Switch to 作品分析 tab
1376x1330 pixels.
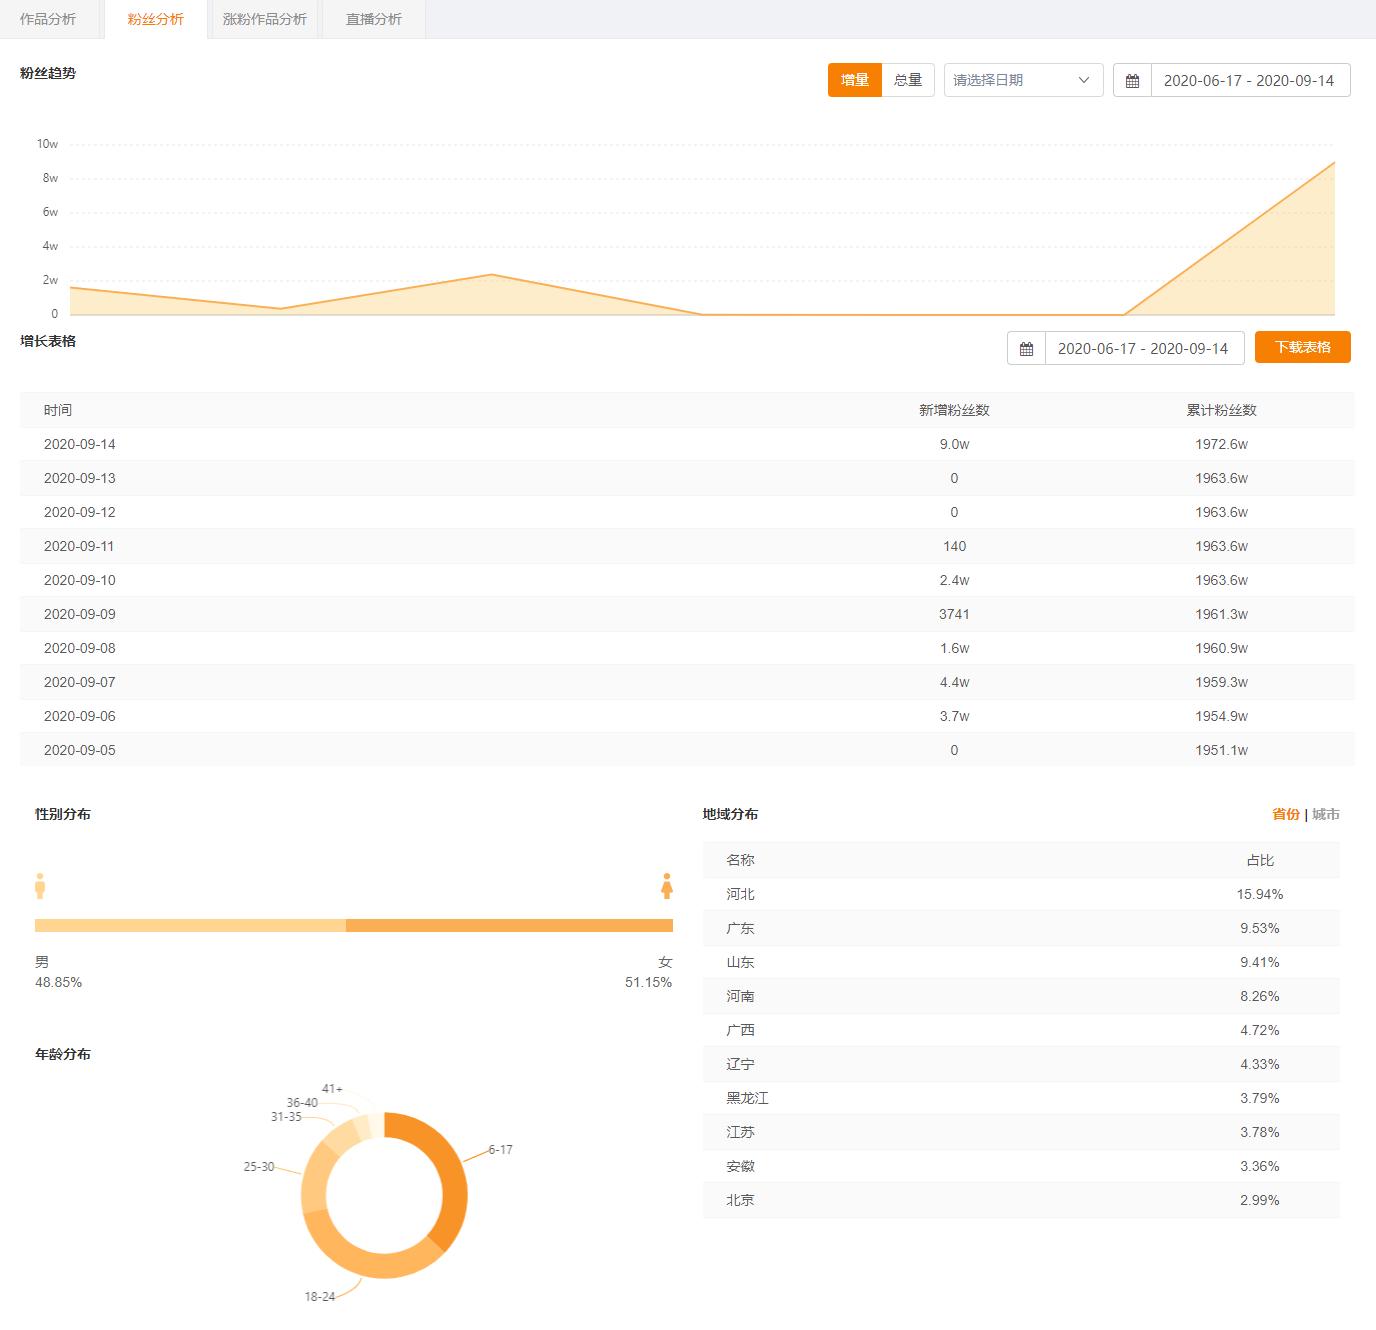[x=48, y=19]
